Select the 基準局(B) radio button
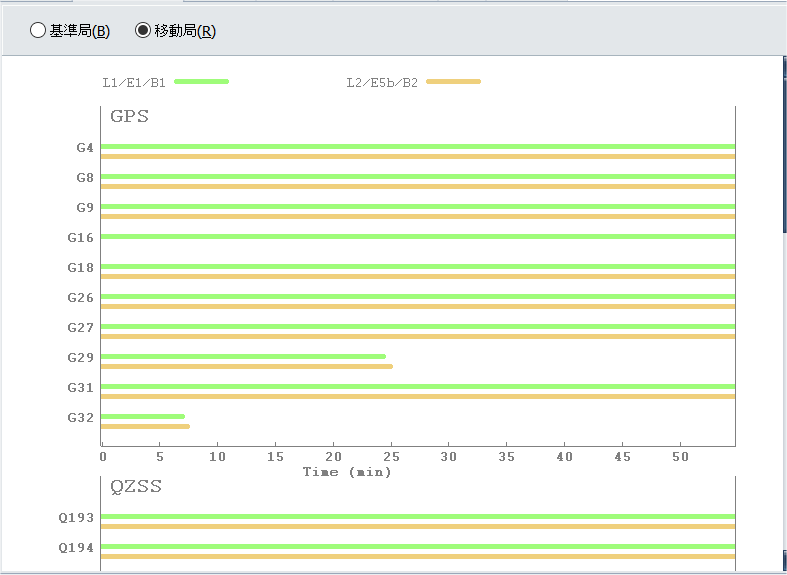Image resolution: width=787 pixels, height=575 pixels. [38, 31]
